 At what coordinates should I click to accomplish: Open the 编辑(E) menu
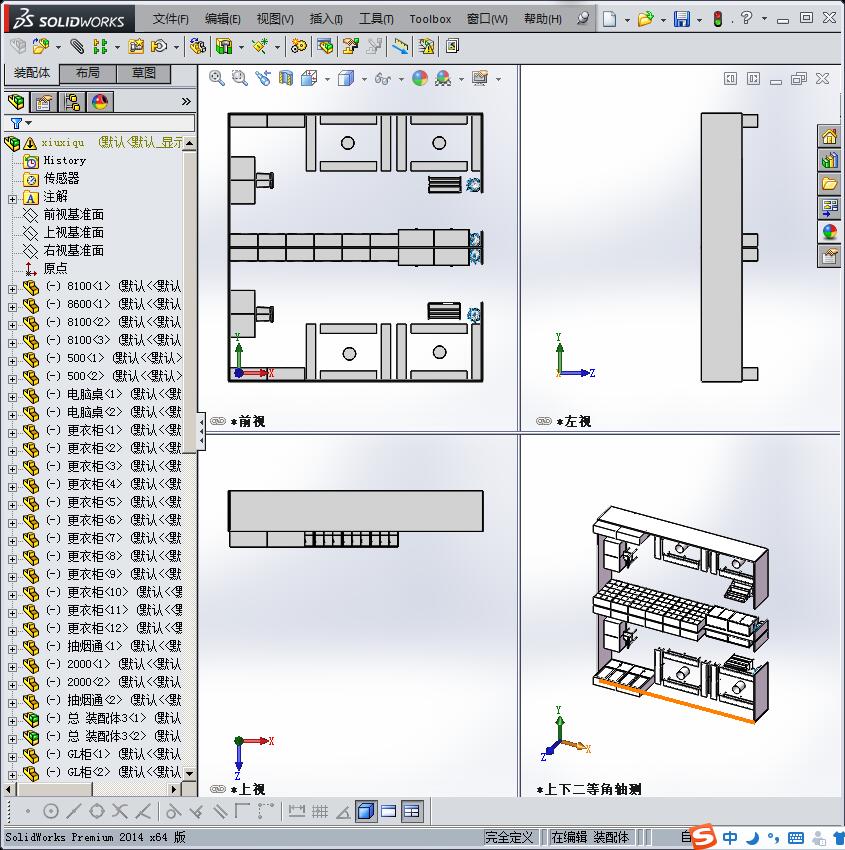click(222, 19)
